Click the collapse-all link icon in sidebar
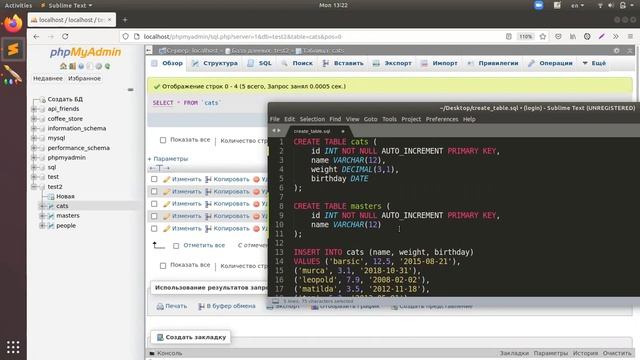Viewport: 640px width, 360px height. point(131,89)
